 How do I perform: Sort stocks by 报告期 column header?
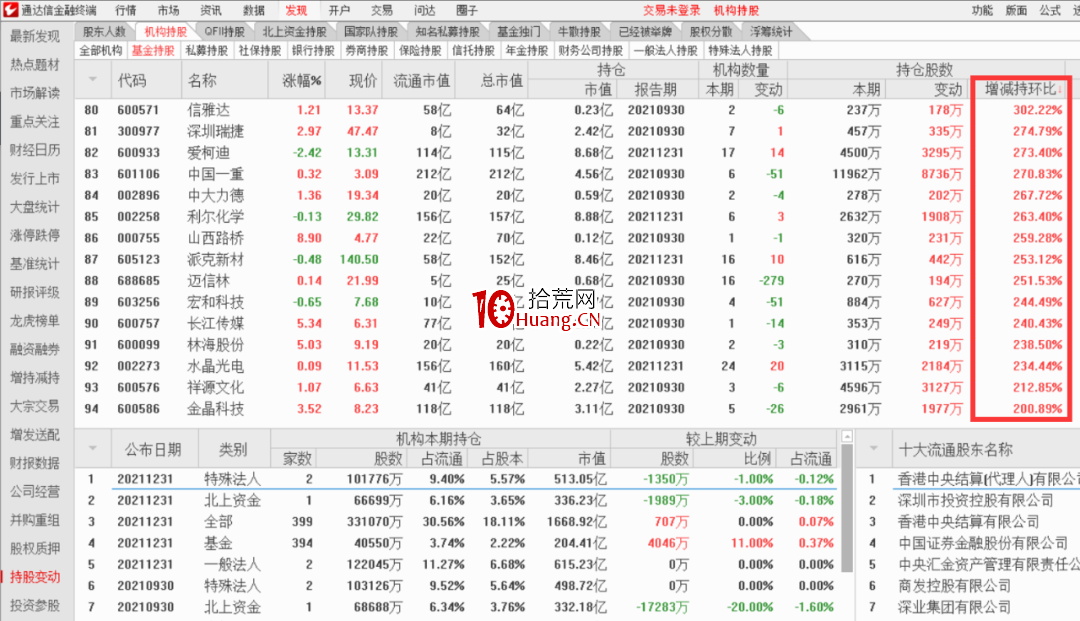pyautogui.click(x=655, y=90)
